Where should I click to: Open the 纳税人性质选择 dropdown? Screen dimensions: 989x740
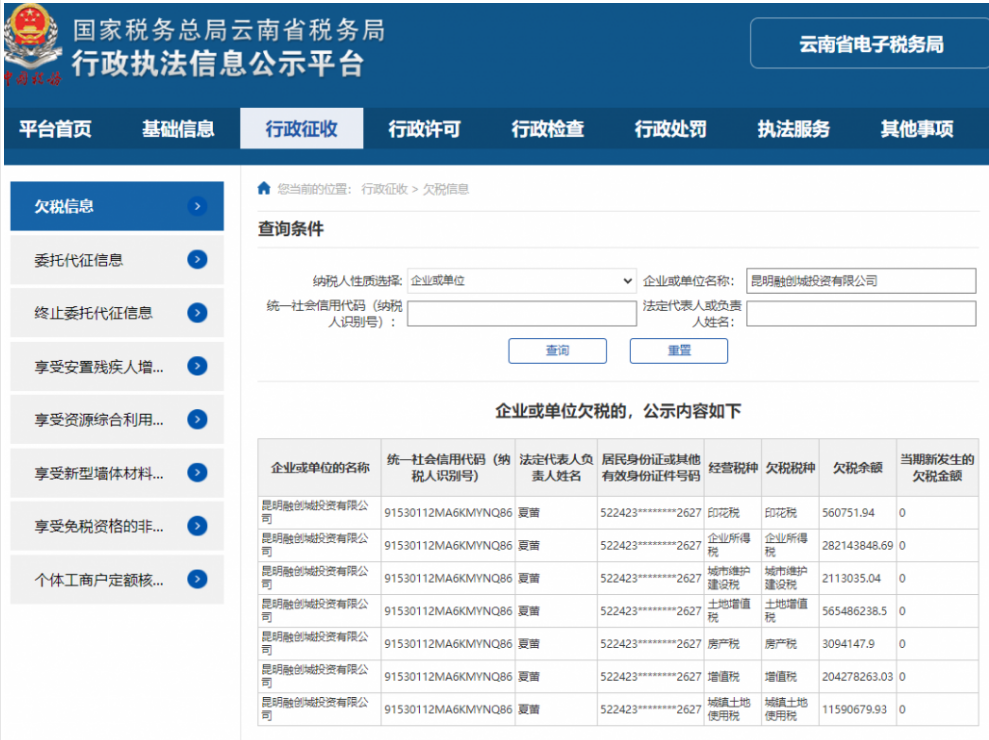coord(522,281)
